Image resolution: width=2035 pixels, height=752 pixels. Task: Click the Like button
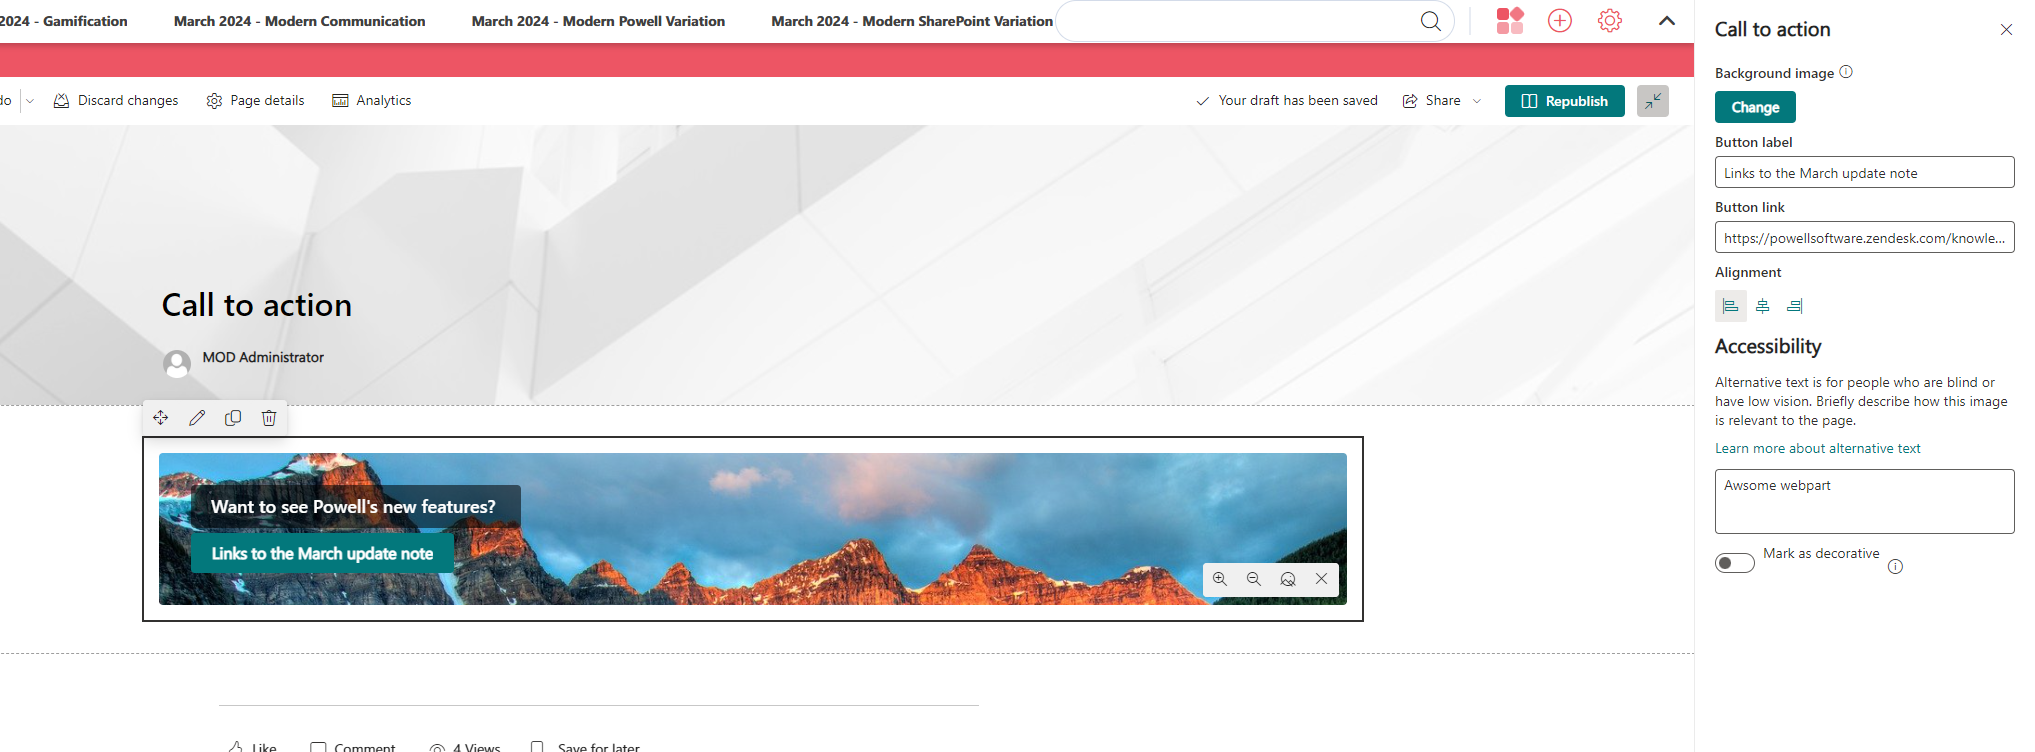252,746
